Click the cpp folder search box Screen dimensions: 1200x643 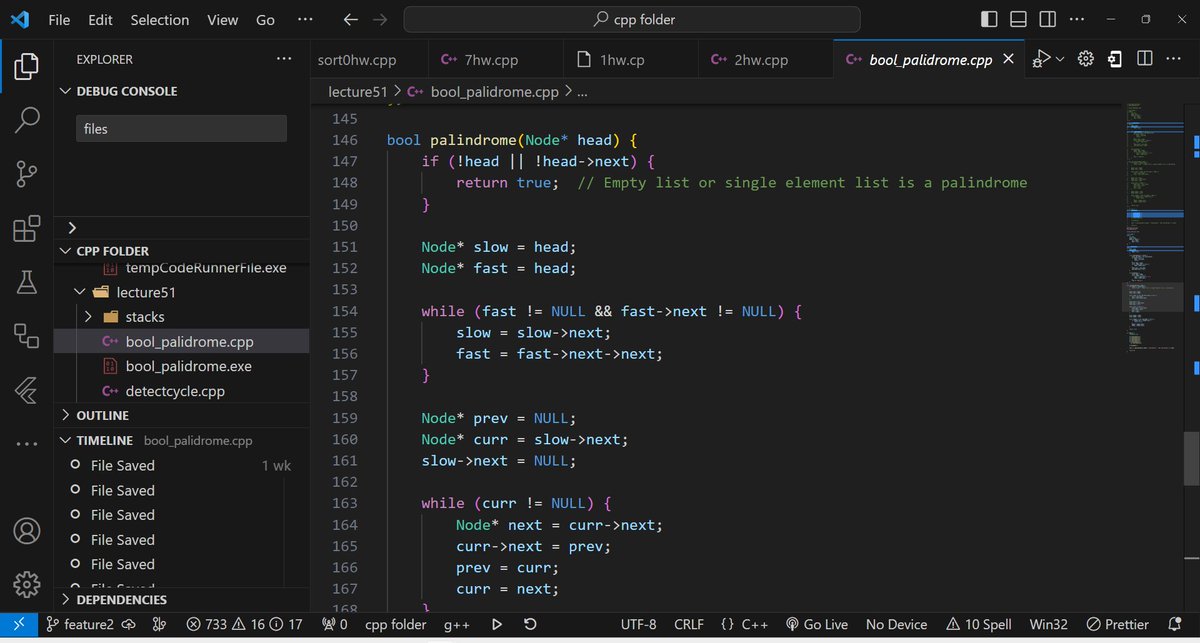pos(632,19)
